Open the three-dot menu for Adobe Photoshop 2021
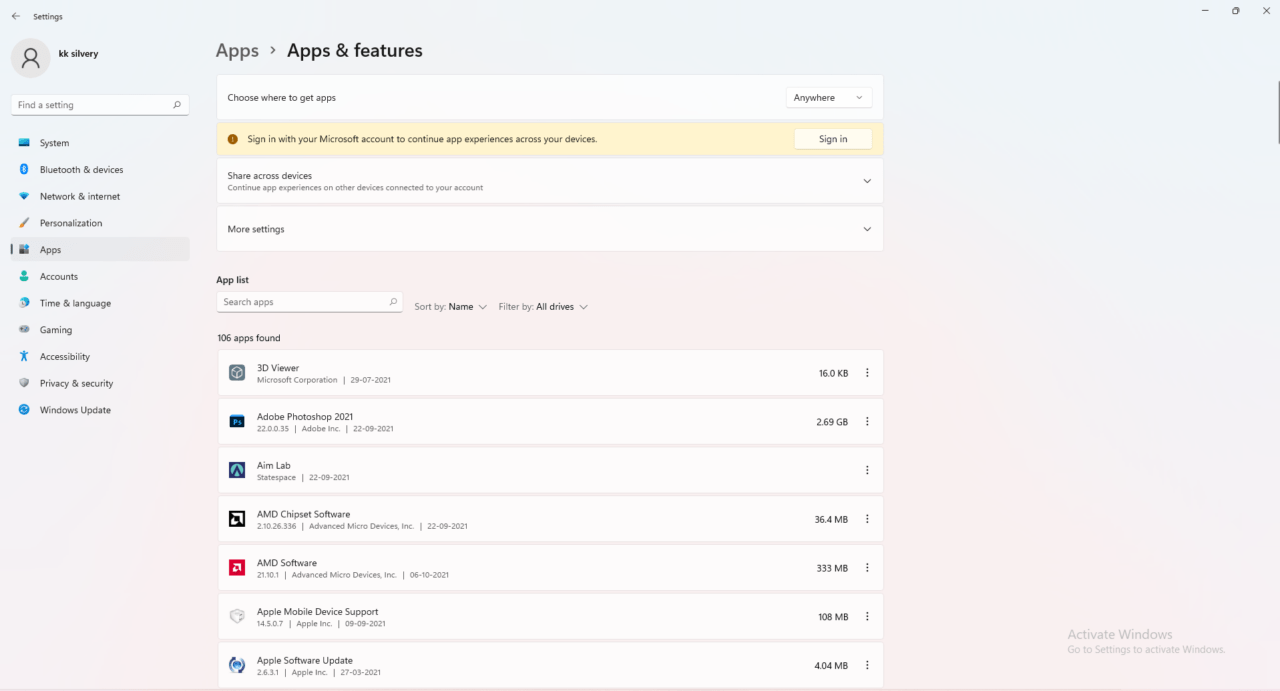 [x=867, y=422]
